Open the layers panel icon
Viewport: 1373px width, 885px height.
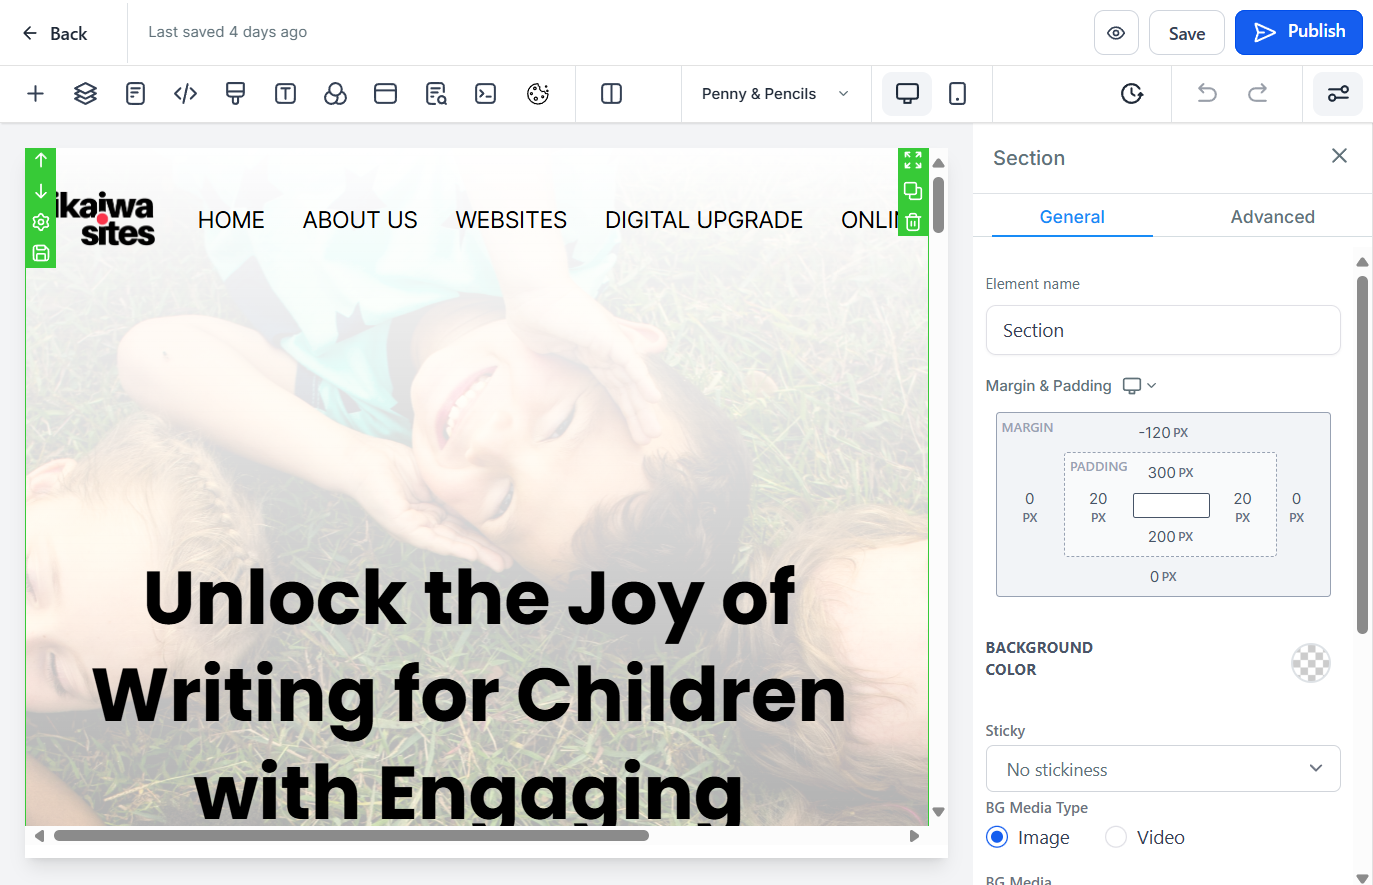(85, 94)
